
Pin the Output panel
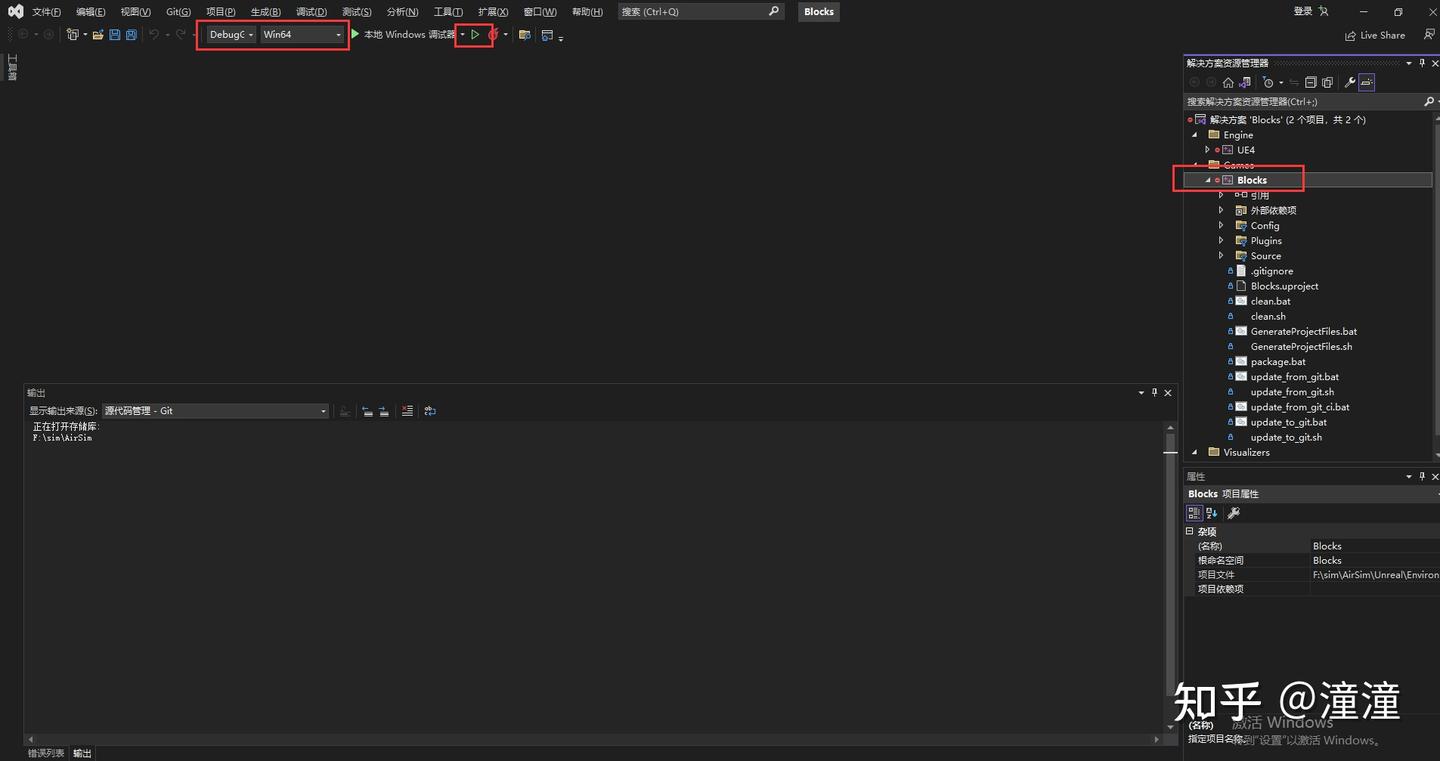point(1154,393)
